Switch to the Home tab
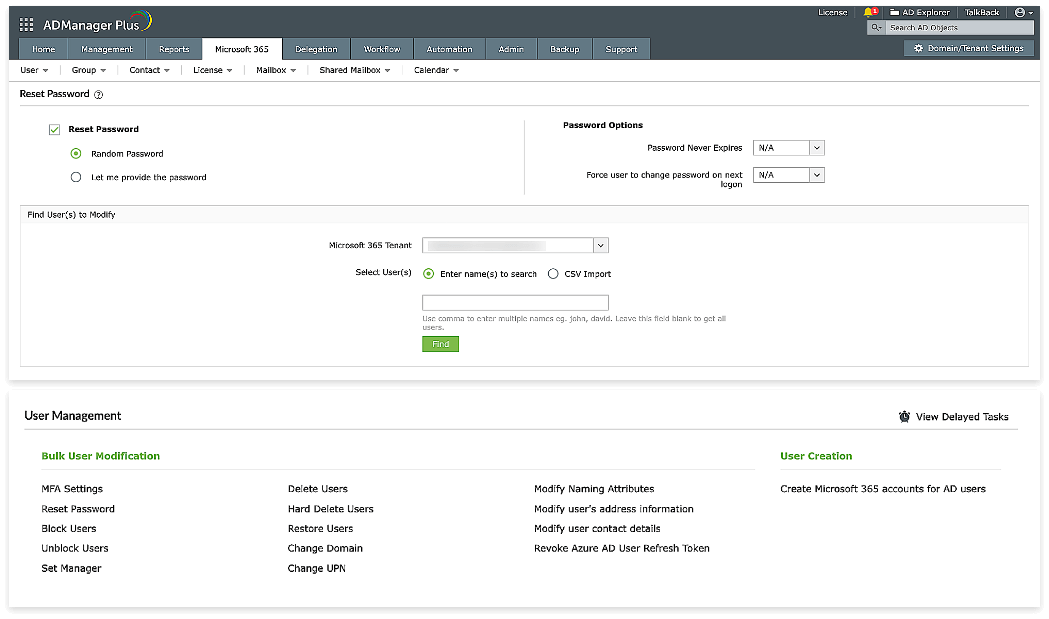The height and width of the screenshot is (619, 1049). pos(43,49)
